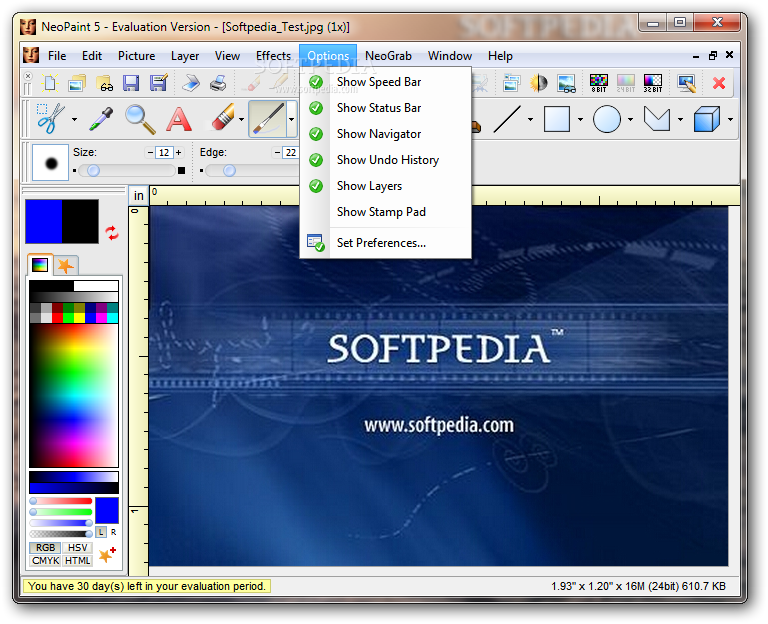Image resolution: width=768 pixels, height=624 pixels.
Task: Click the Scanner icon
Action: tap(191, 83)
